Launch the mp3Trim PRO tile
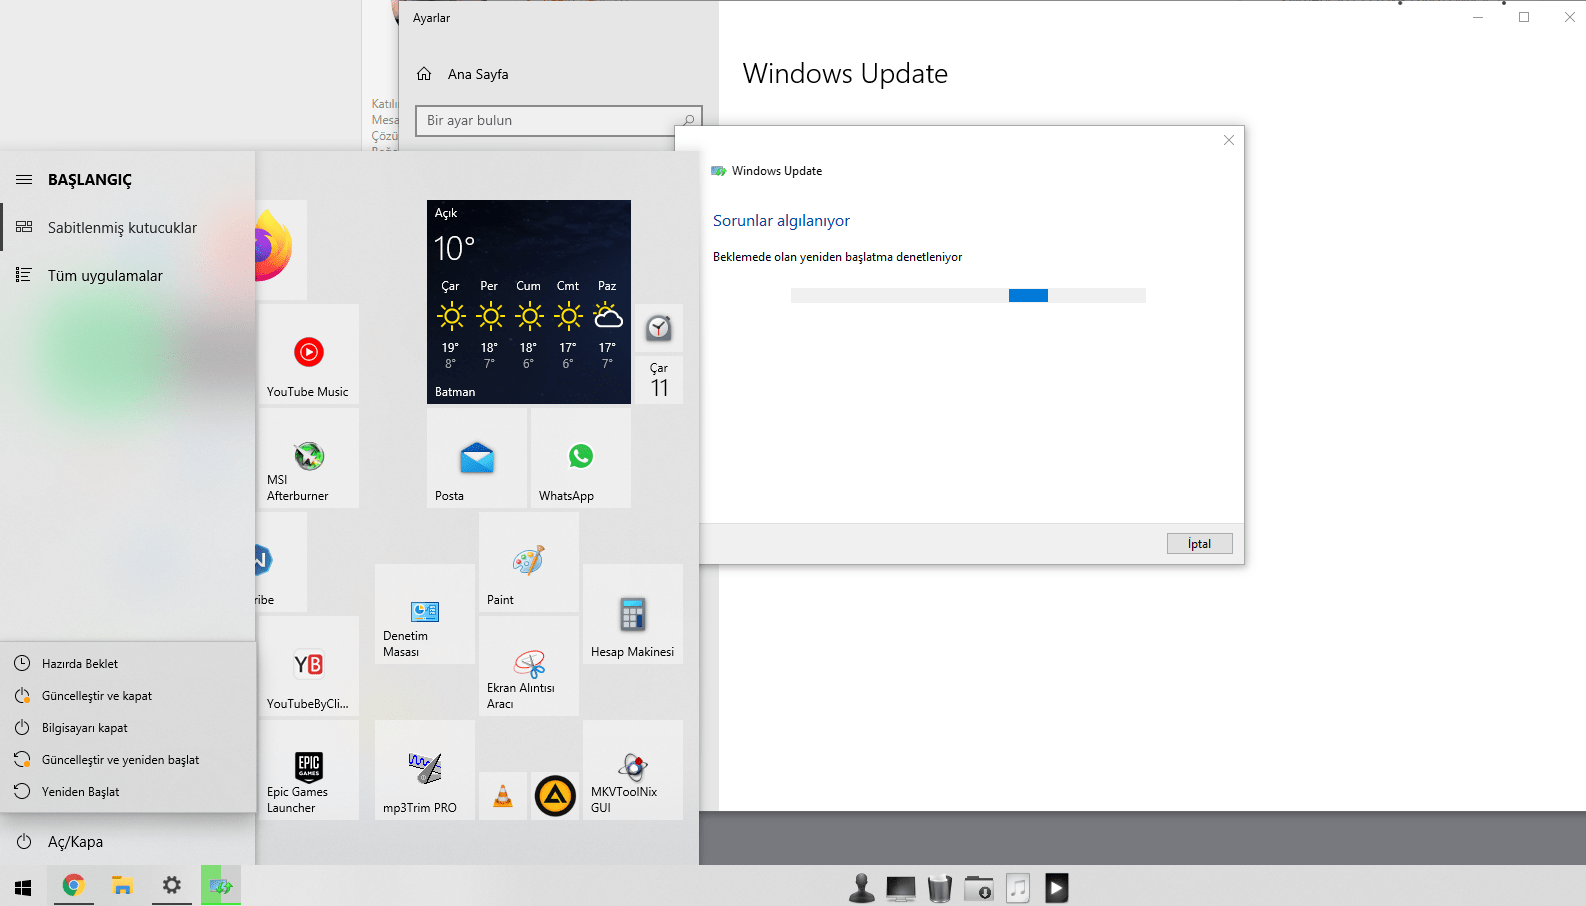This screenshot has width=1586, height=906. (425, 770)
